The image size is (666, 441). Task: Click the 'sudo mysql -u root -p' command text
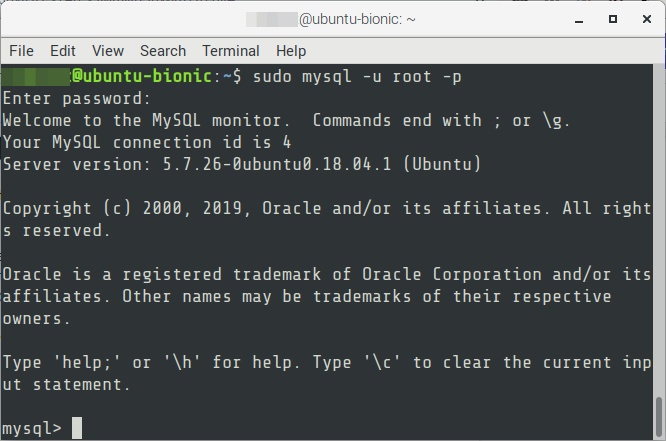click(357, 77)
